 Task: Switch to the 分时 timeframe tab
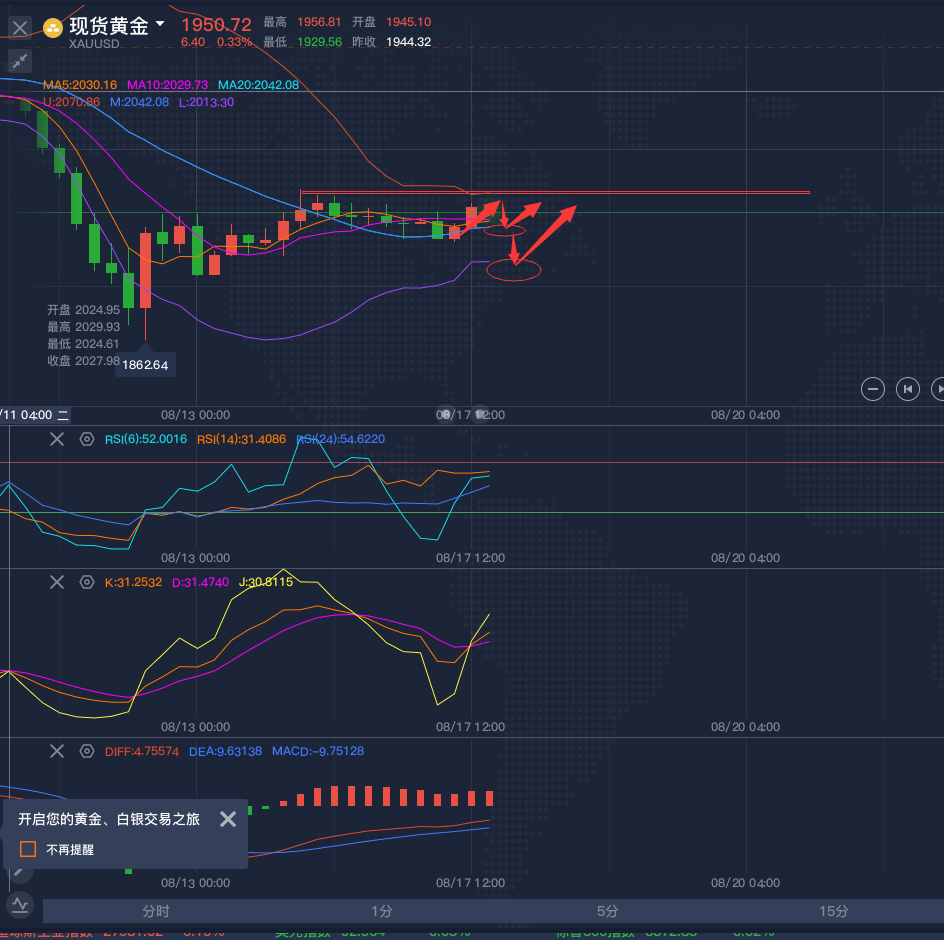pyautogui.click(x=155, y=911)
